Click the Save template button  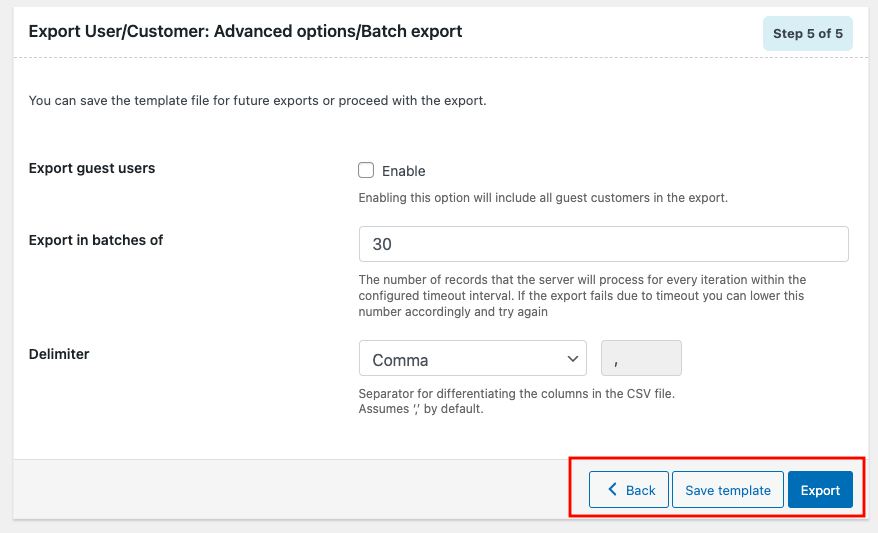pos(727,490)
